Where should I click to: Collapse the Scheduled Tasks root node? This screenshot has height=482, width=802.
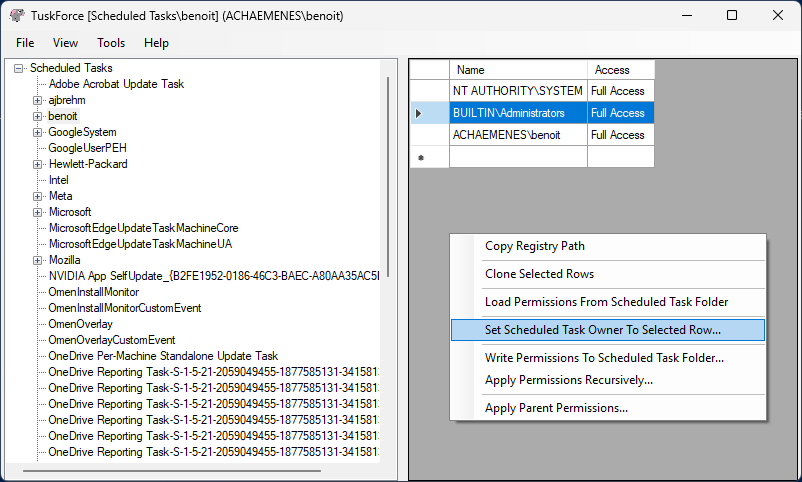tap(18, 68)
